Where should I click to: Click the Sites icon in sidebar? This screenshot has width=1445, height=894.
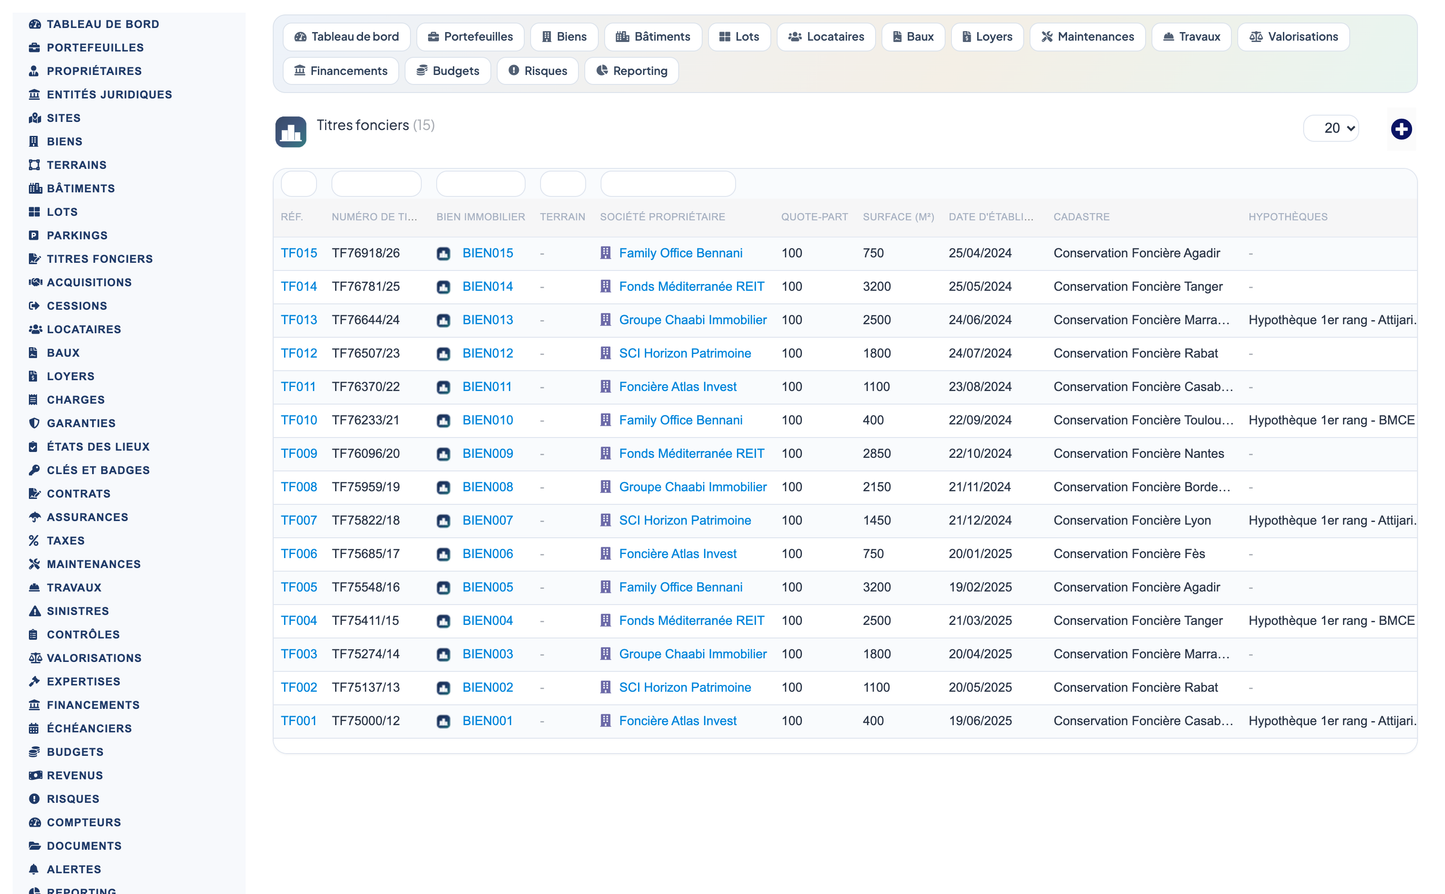[x=35, y=118]
